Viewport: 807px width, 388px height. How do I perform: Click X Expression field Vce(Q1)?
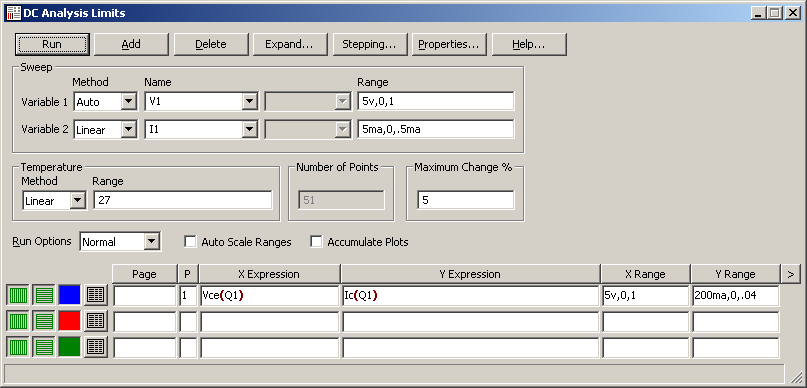point(270,296)
